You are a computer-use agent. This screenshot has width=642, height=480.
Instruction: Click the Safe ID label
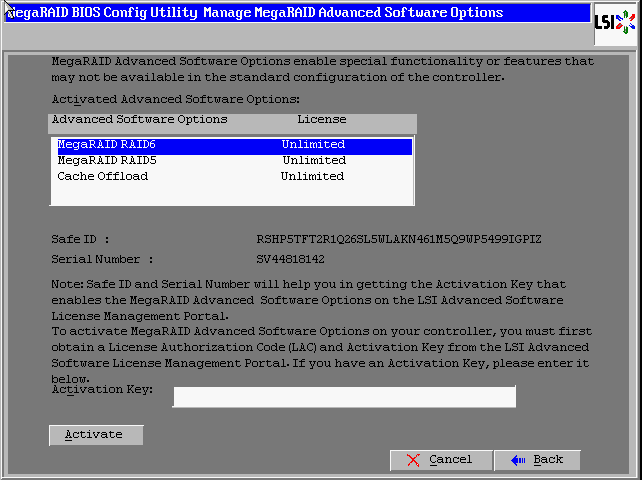pos(80,240)
